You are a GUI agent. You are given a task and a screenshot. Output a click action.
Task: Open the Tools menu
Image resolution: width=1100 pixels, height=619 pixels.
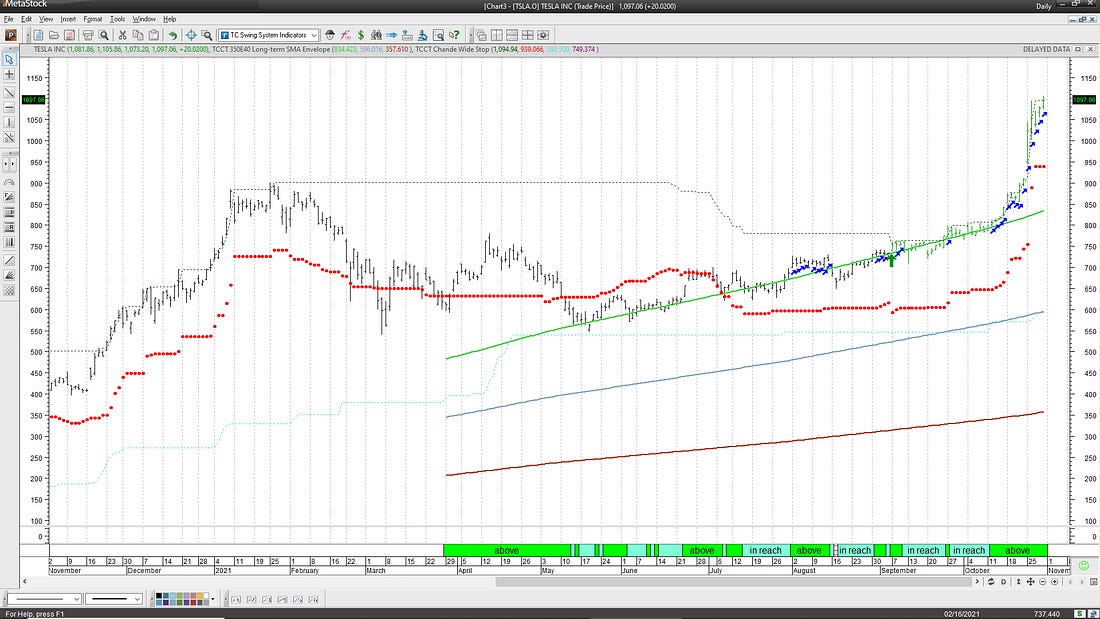pyautogui.click(x=117, y=19)
